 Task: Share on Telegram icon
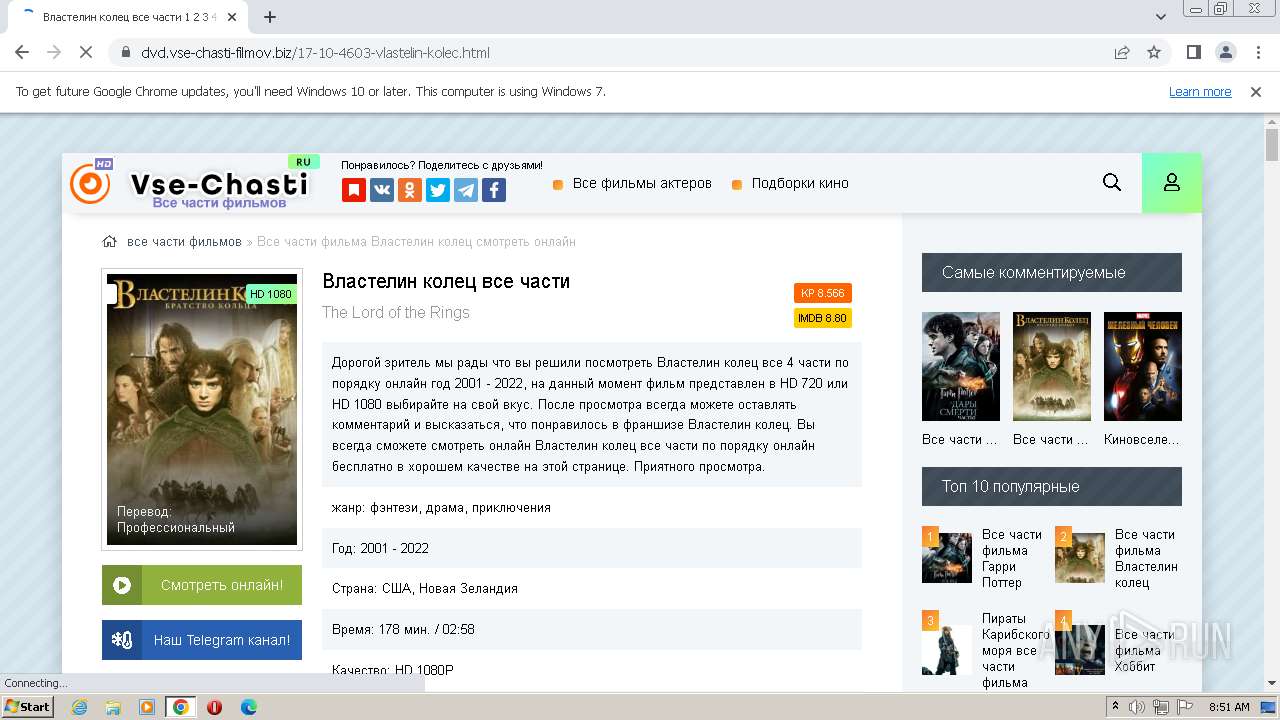click(466, 190)
